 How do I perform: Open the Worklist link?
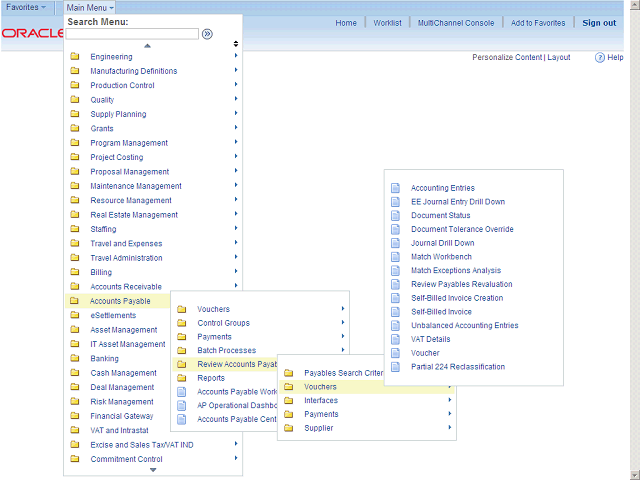[387, 23]
